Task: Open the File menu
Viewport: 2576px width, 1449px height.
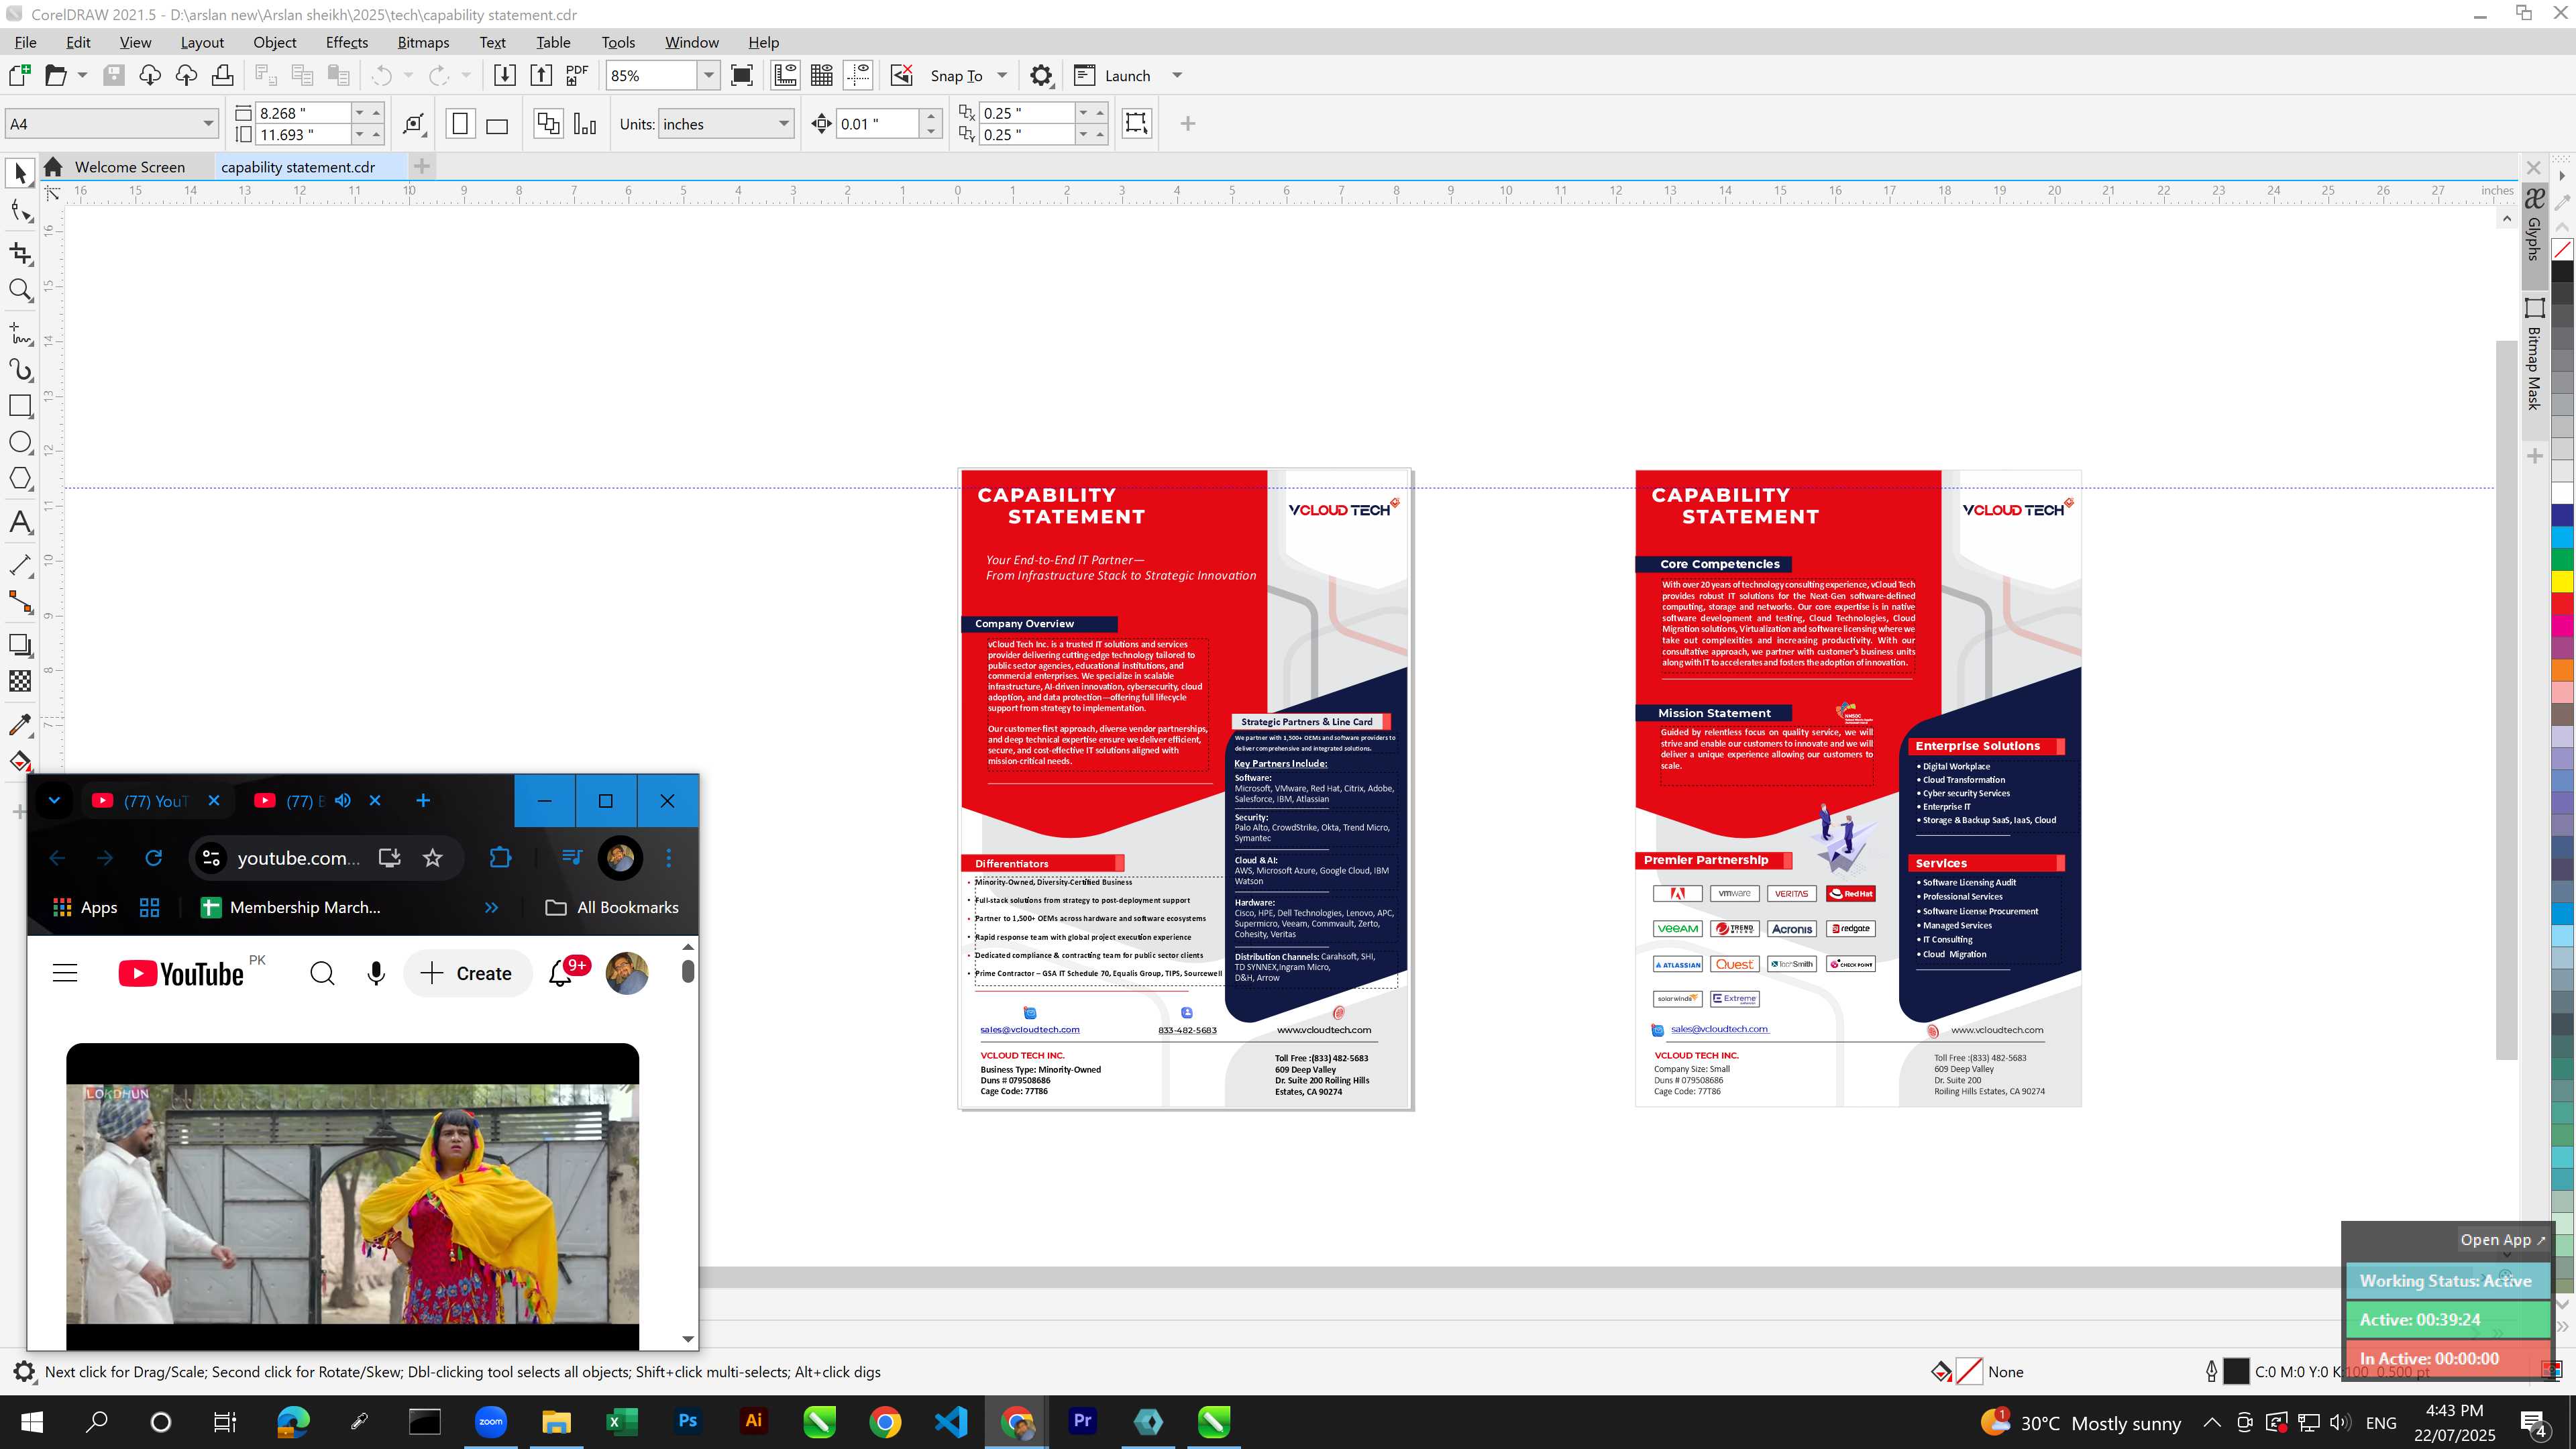Action: click(x=25, y=42)
